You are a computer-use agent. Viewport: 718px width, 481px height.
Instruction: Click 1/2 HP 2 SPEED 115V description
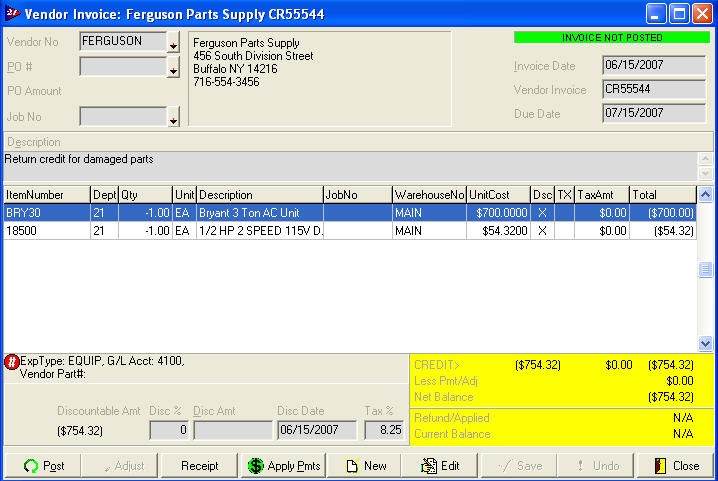[x=260, y=230]
